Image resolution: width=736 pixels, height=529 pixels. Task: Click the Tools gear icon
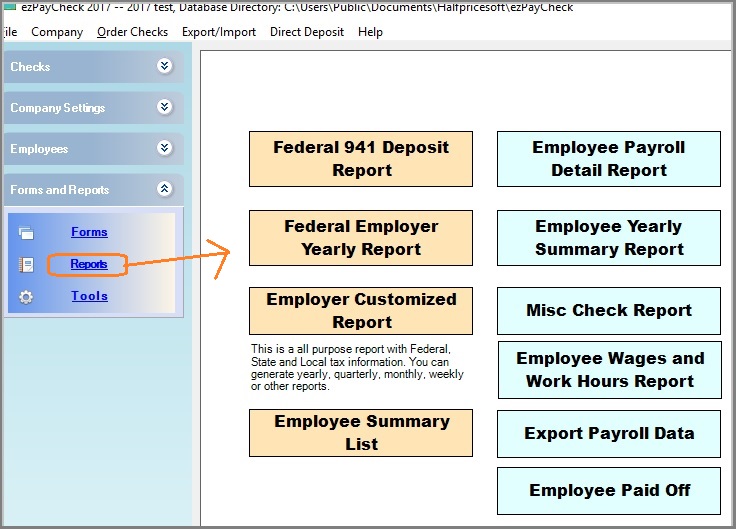(x=27, y=297)
